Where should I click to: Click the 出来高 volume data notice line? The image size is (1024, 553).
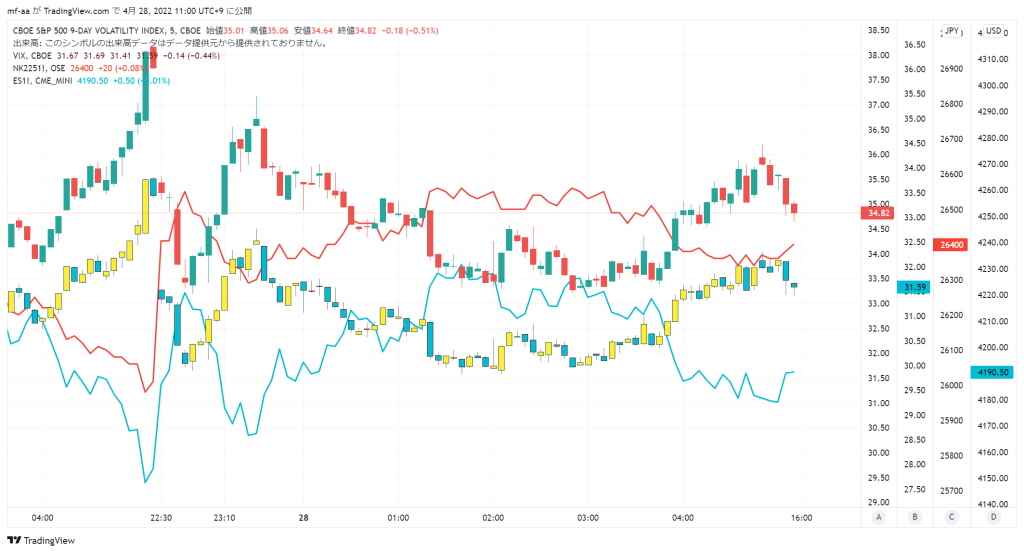(x=172, y=43)
